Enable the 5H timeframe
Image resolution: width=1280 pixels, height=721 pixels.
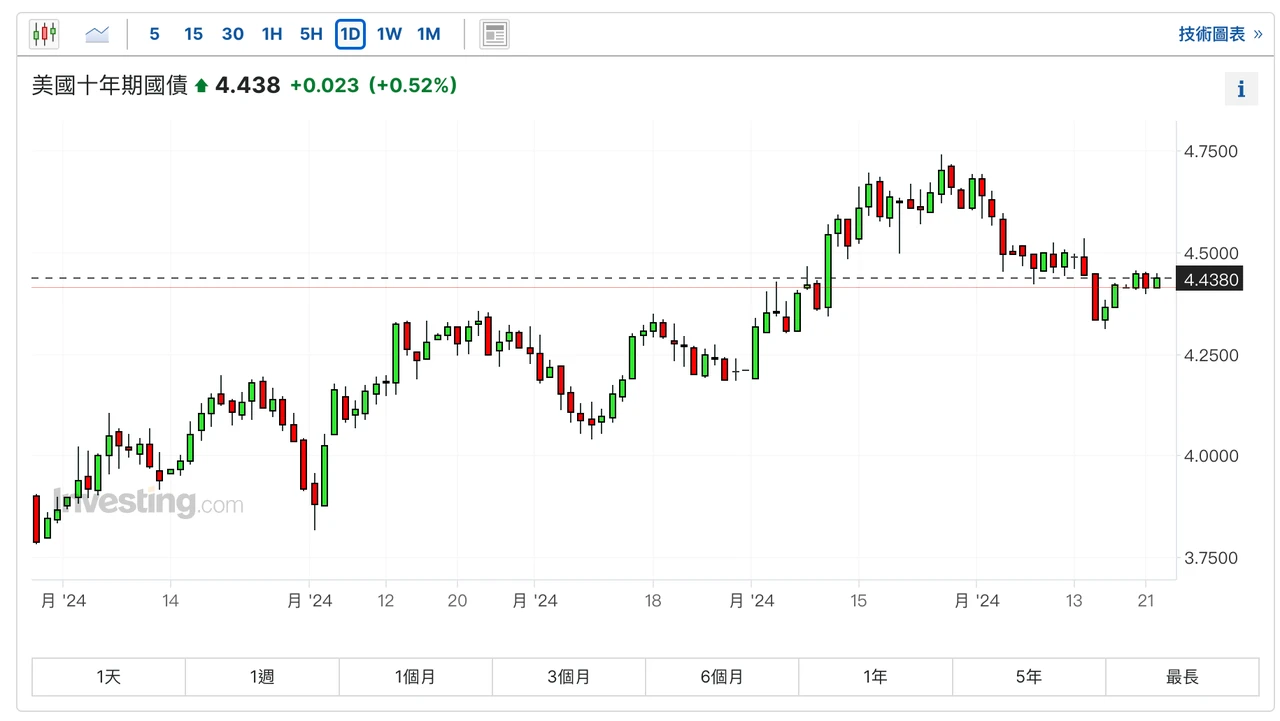(311, 33)
